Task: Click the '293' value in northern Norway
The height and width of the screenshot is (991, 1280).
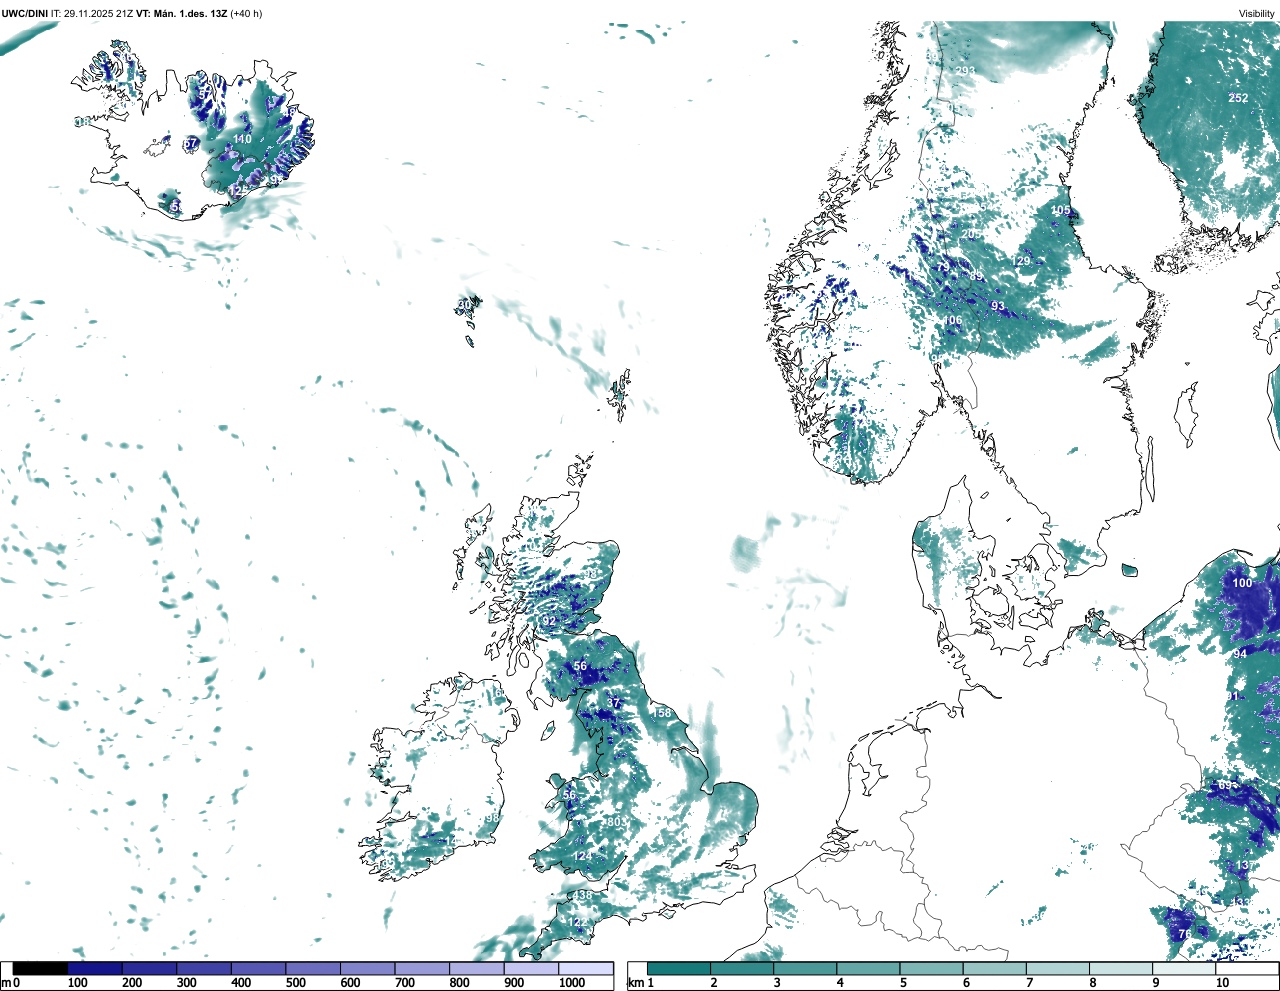Action: (965, 71)
